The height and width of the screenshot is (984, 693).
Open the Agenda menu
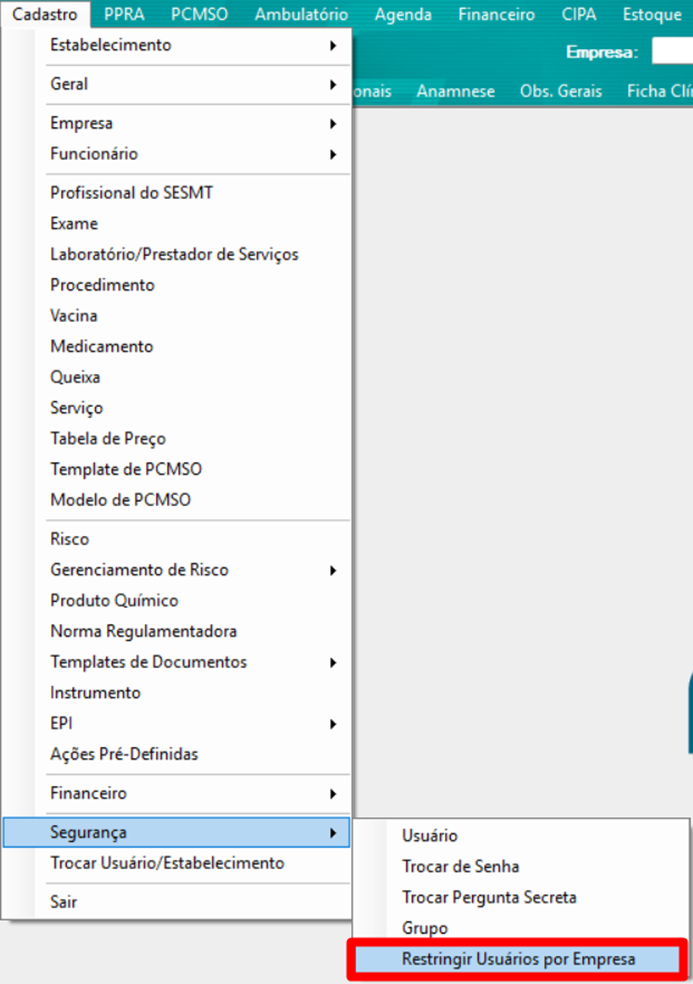pos(403,14)
